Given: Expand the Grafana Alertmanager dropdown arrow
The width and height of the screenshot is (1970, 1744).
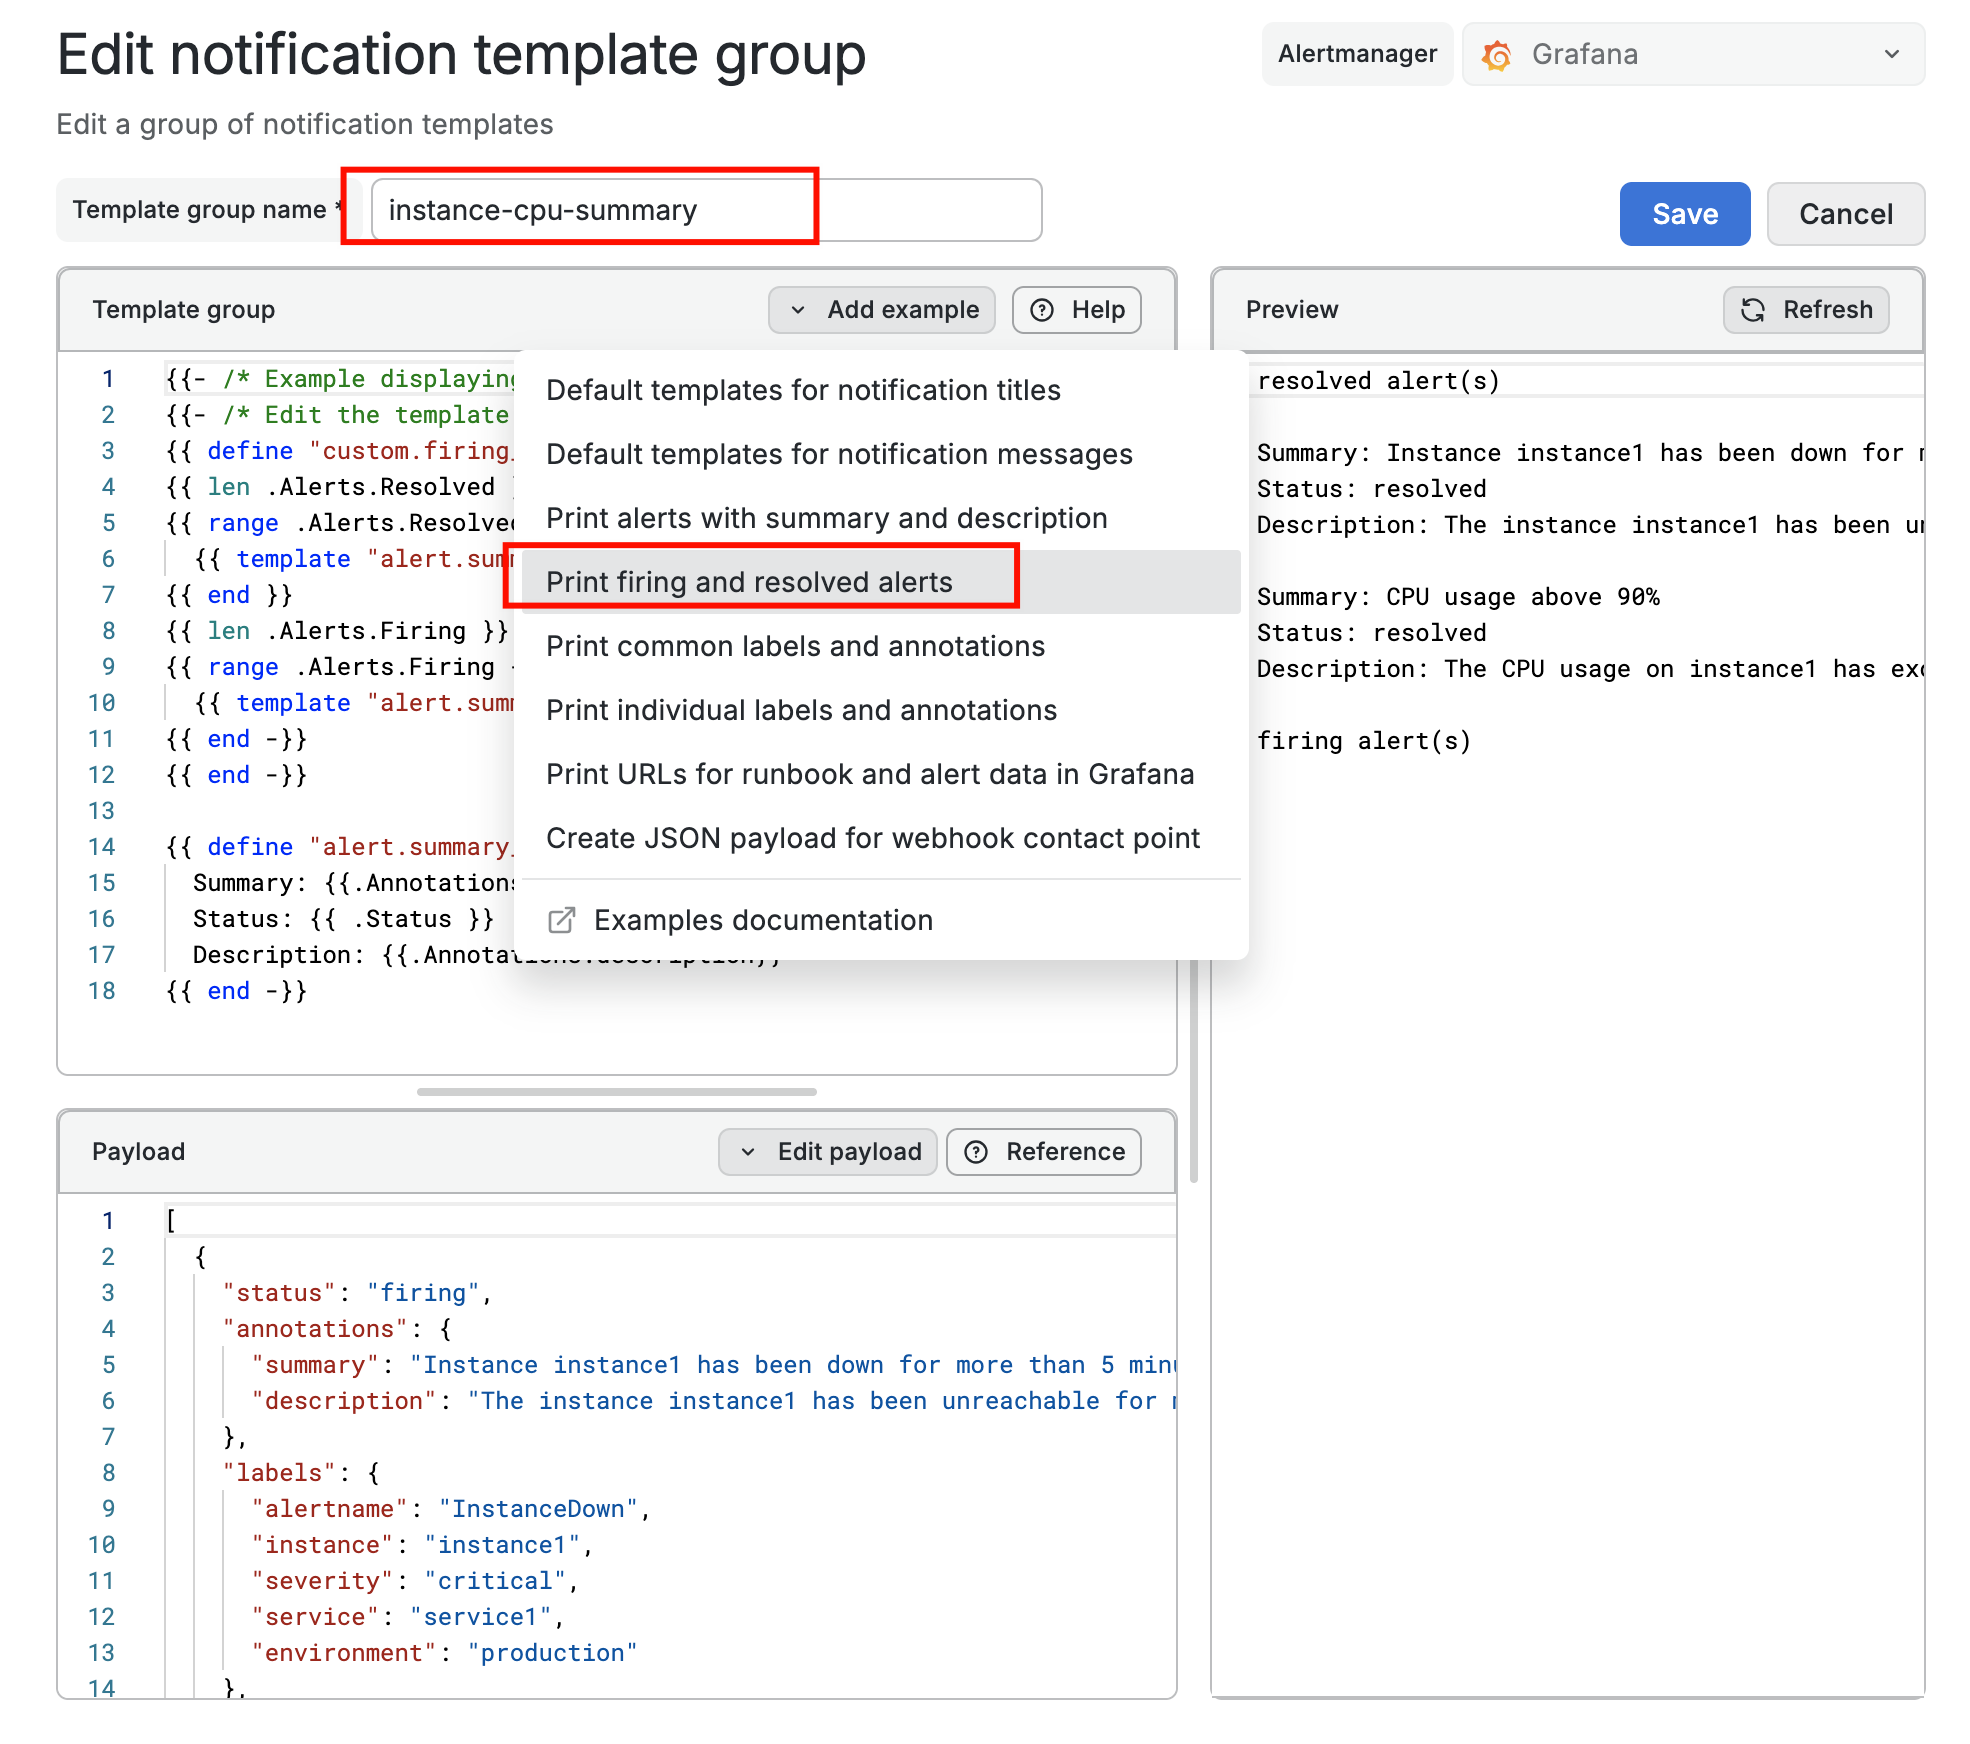Looking at the screenshot, I should (x=1891, y=54).
